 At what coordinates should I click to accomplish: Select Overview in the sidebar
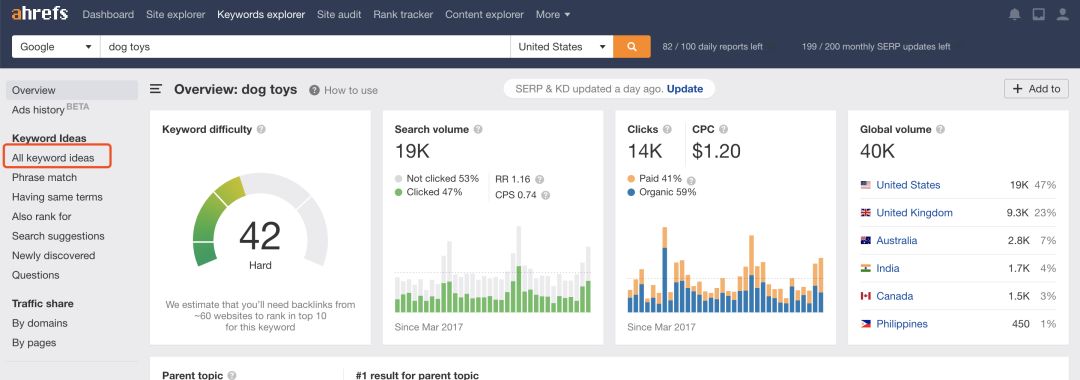click(x=72, y=90)
